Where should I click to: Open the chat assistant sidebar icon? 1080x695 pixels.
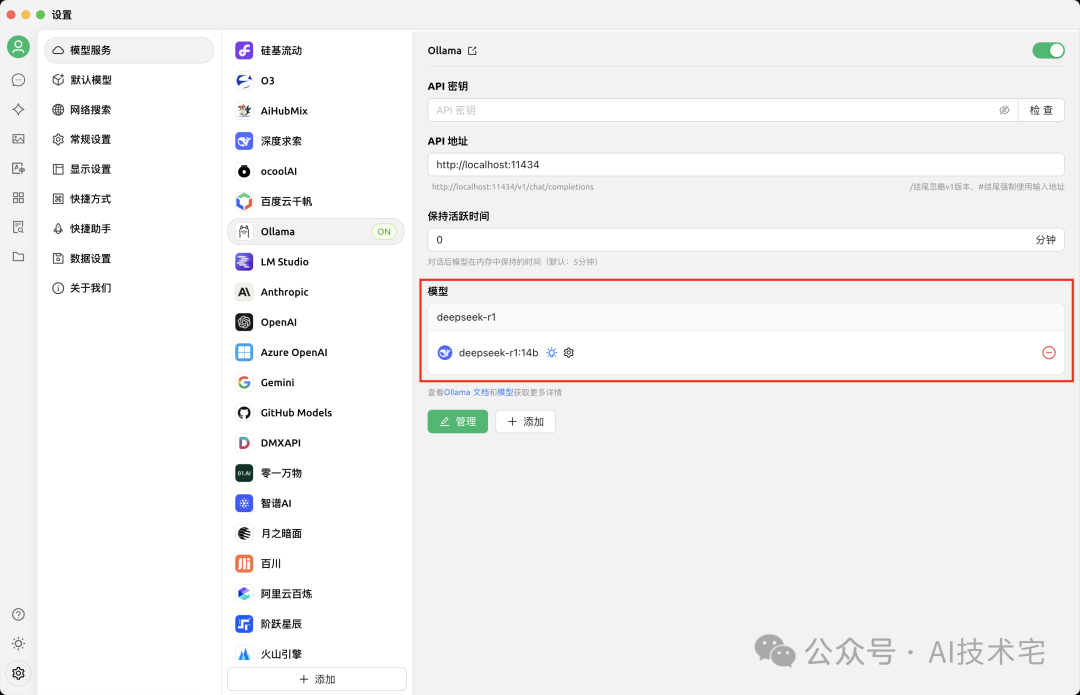[x=19, y=80]
